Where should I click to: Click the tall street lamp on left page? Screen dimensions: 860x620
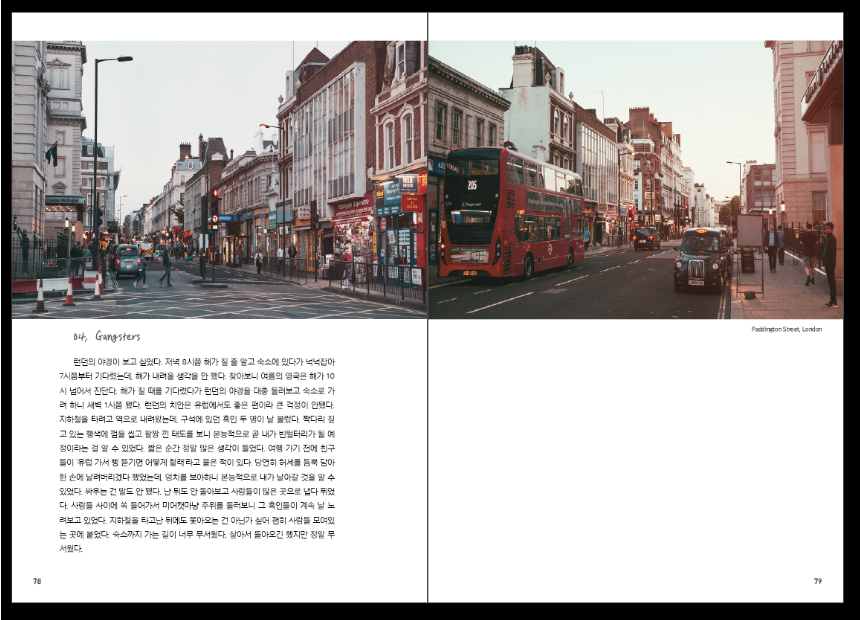coord(97,150)
